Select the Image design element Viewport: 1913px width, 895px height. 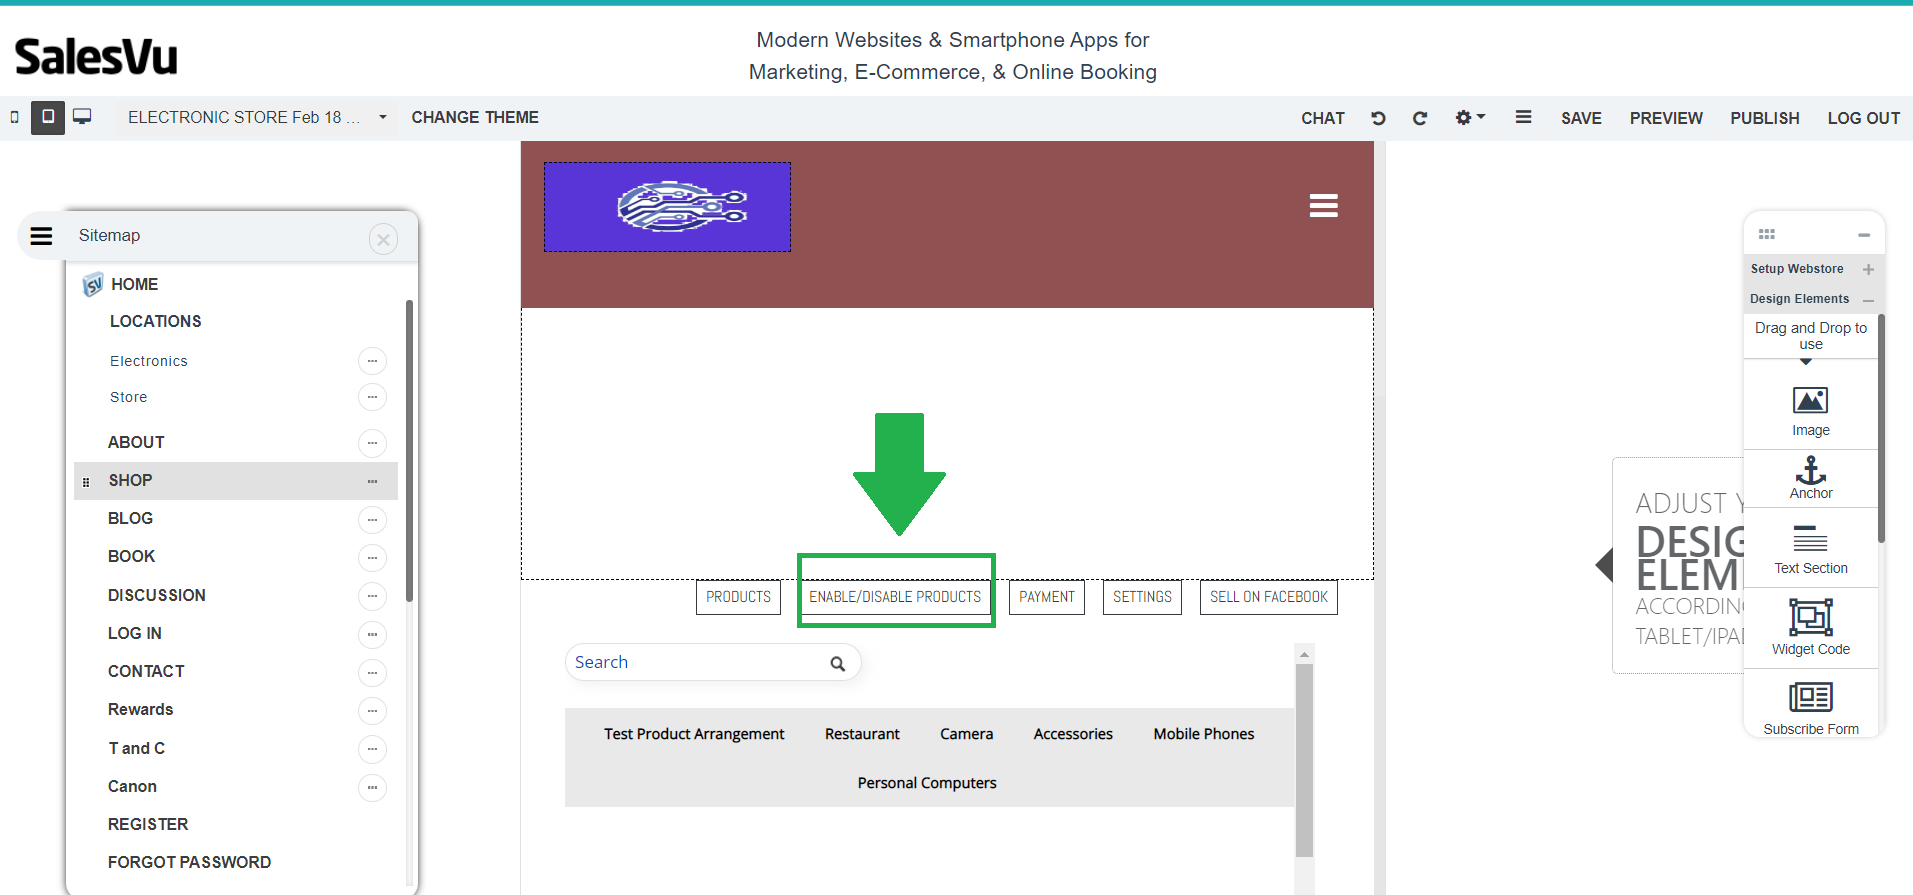(1810, 411)
